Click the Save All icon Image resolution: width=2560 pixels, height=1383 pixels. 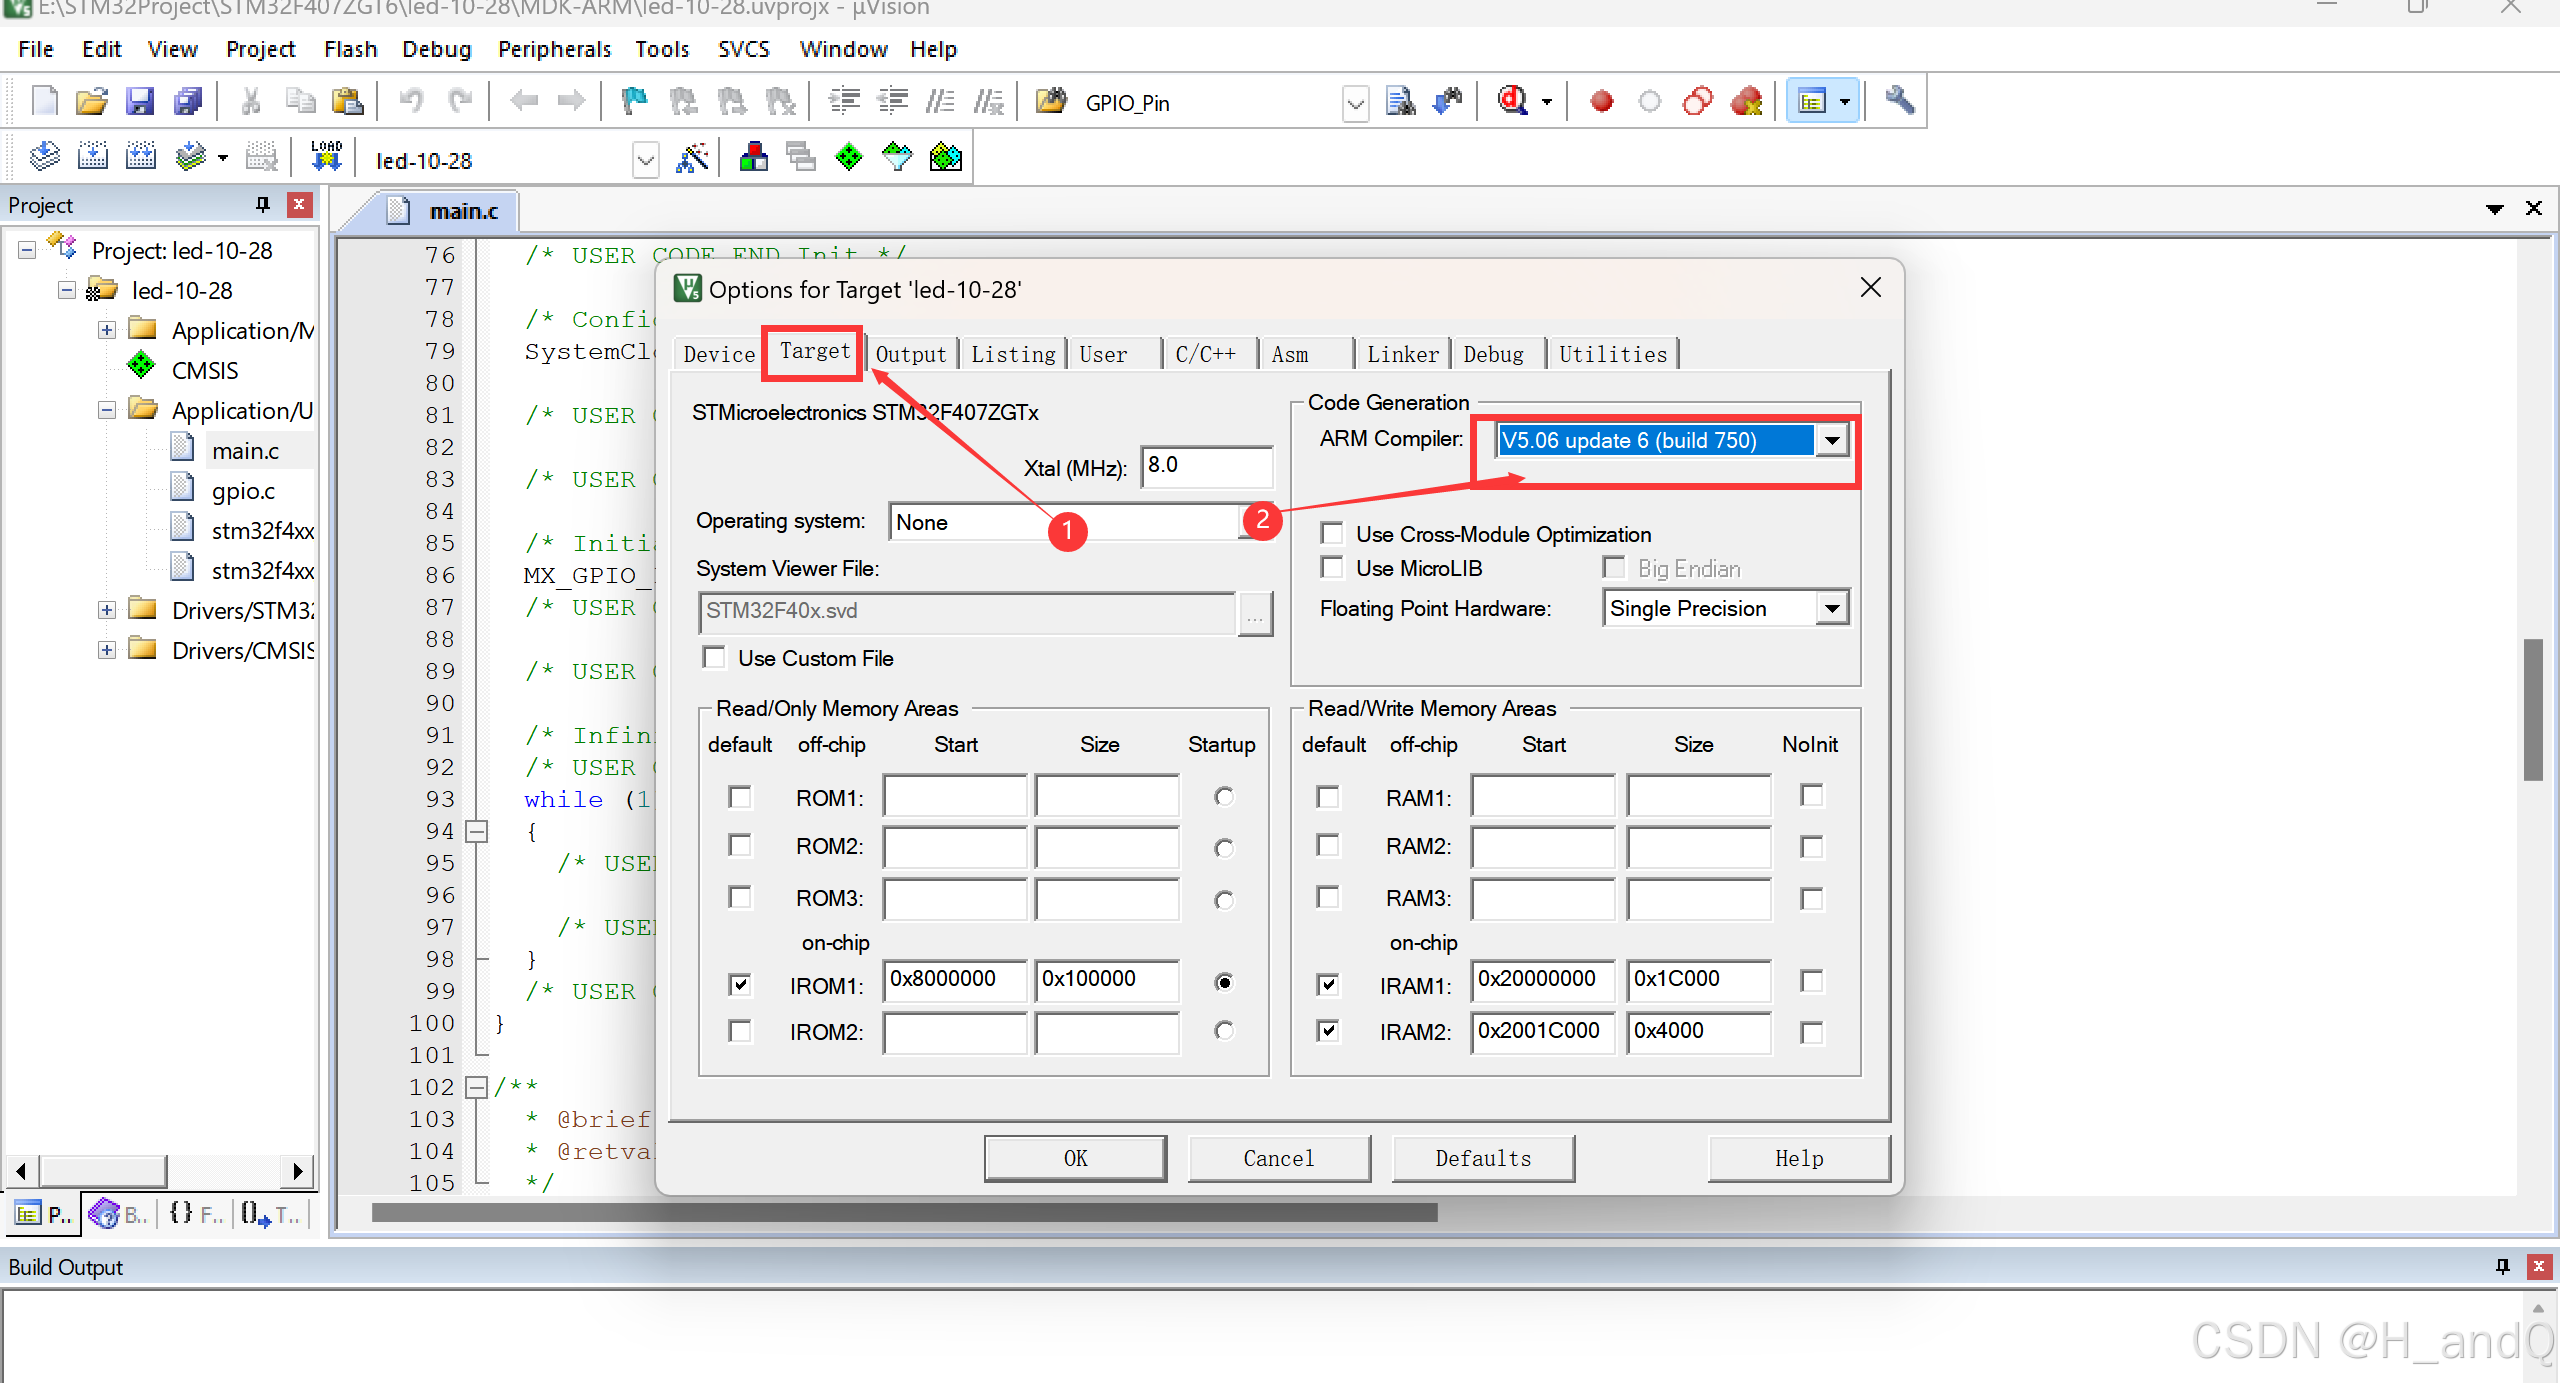click(188, 101)
